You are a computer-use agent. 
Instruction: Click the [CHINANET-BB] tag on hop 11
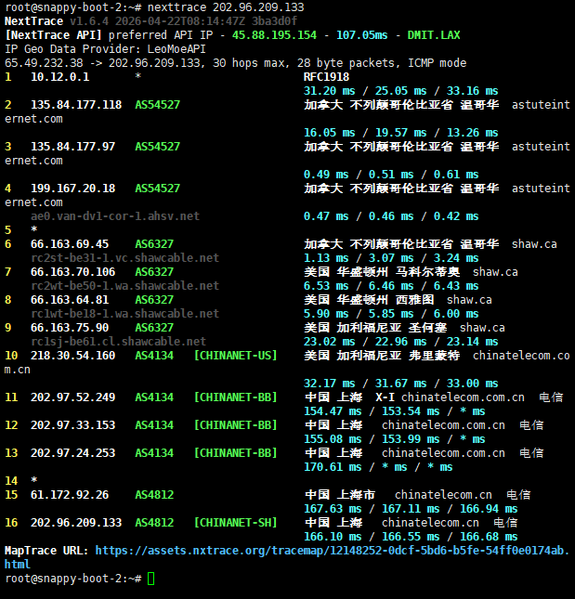click(235, 397)
